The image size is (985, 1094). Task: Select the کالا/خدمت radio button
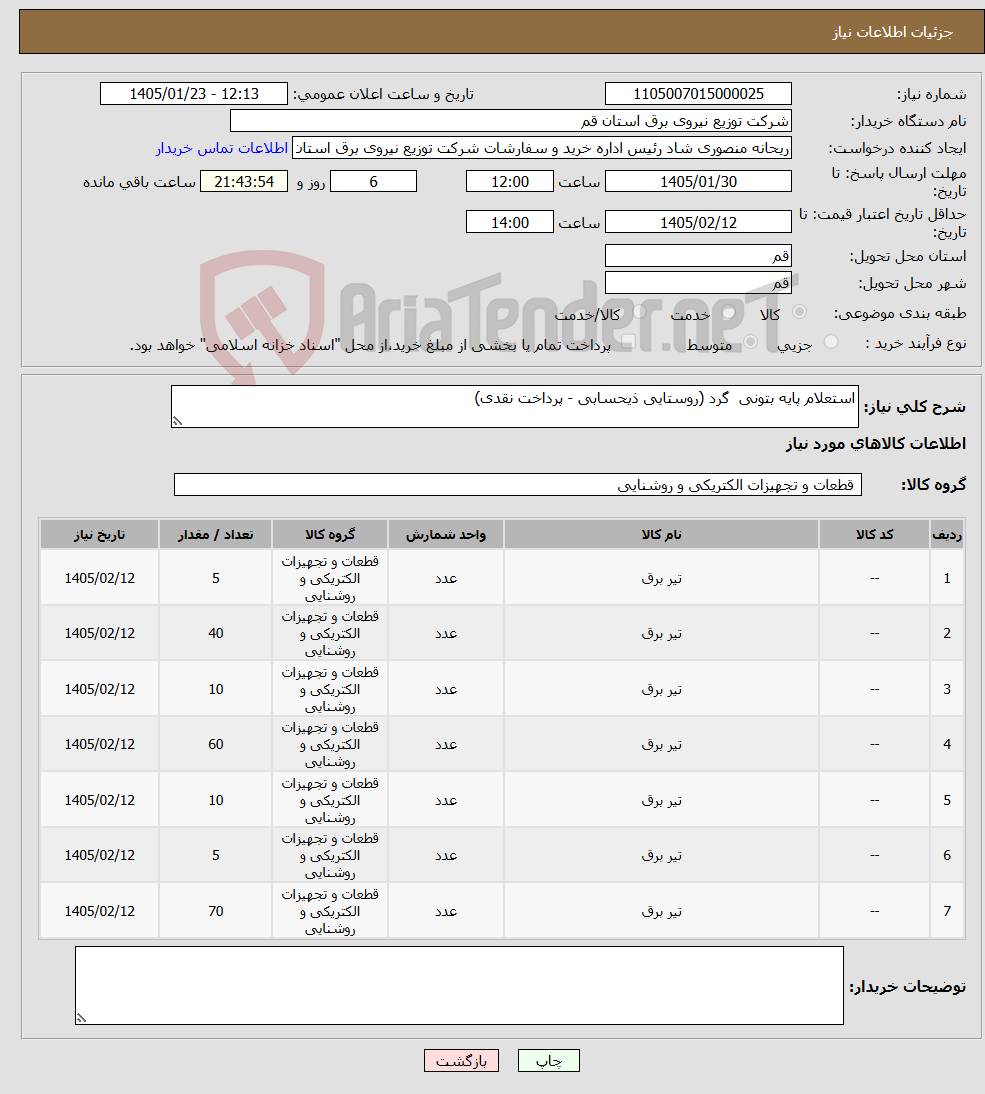tap(640, 312)
